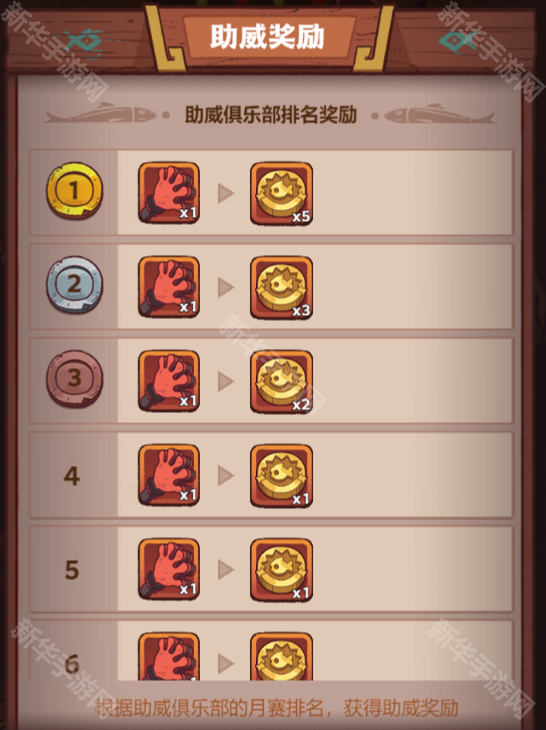The image size is (546, 730).
Task: Tap the gold fish coin x5 reward
Action: pos(281,194)
